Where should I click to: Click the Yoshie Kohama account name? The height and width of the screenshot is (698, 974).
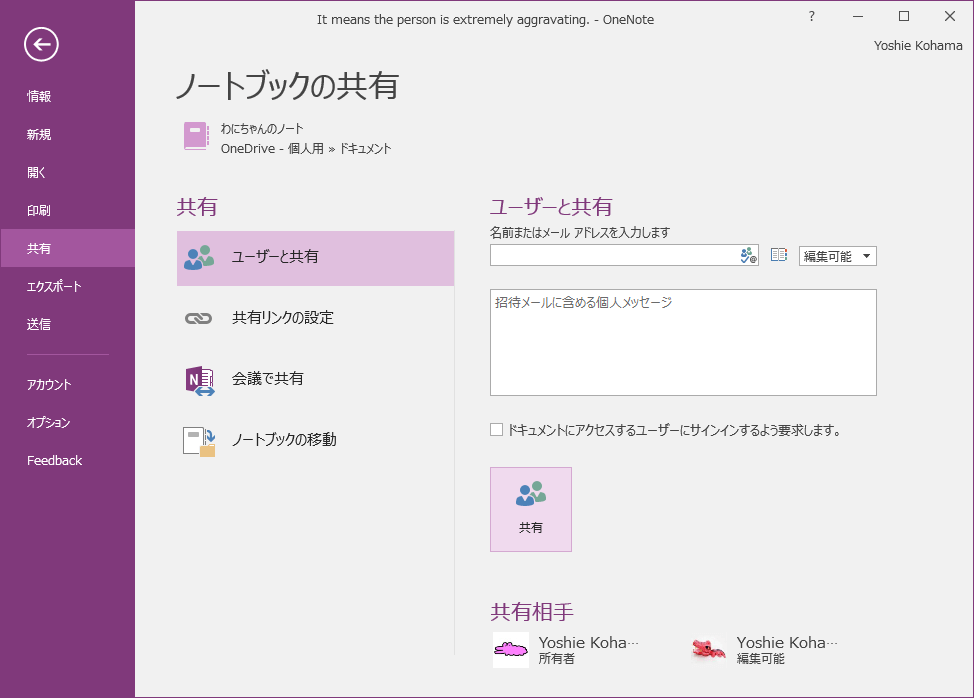coord(918,45)
